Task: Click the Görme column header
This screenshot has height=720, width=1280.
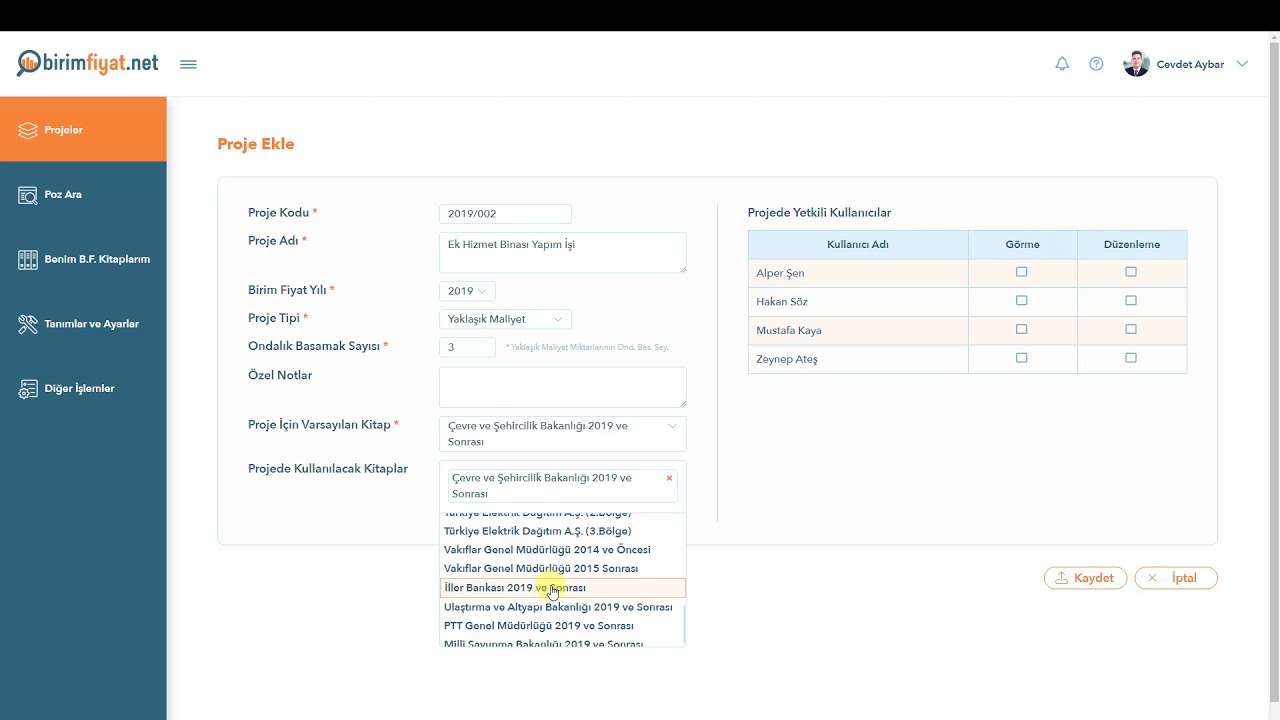Action: [x=1022, y=245]
